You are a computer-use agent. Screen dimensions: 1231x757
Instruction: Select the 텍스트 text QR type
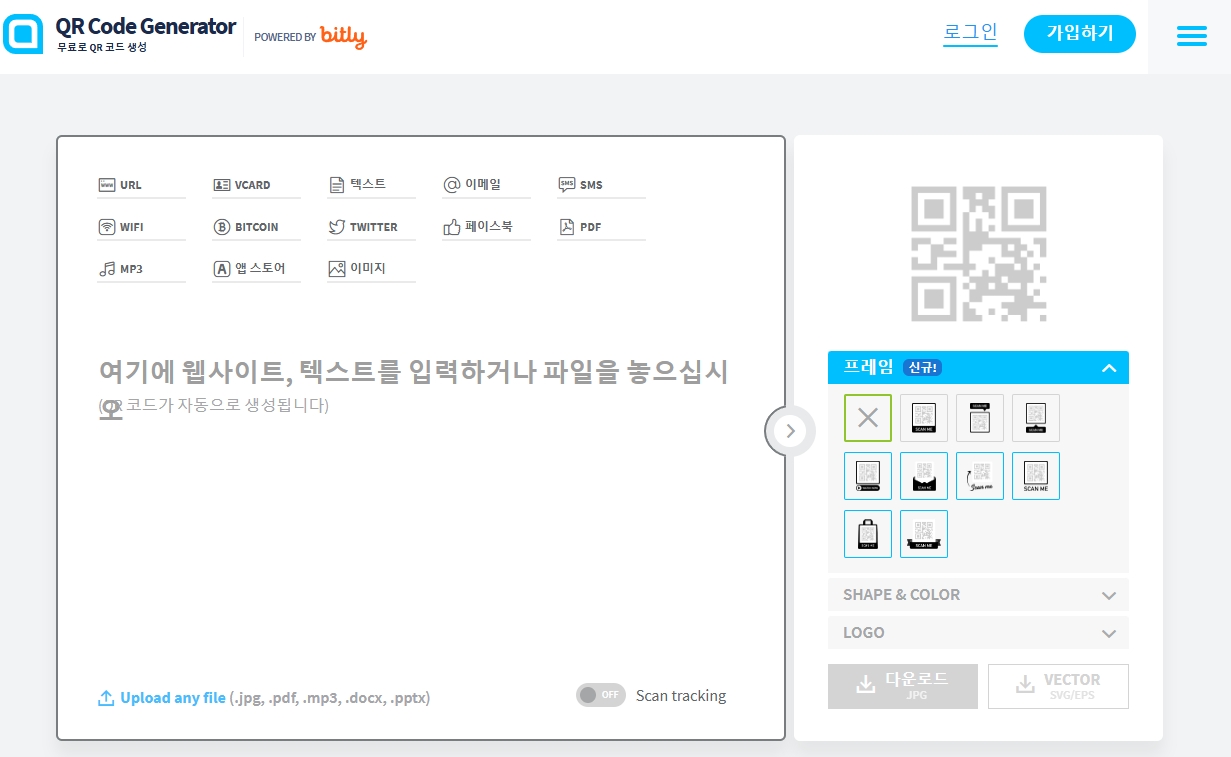[x=371, y=185]
